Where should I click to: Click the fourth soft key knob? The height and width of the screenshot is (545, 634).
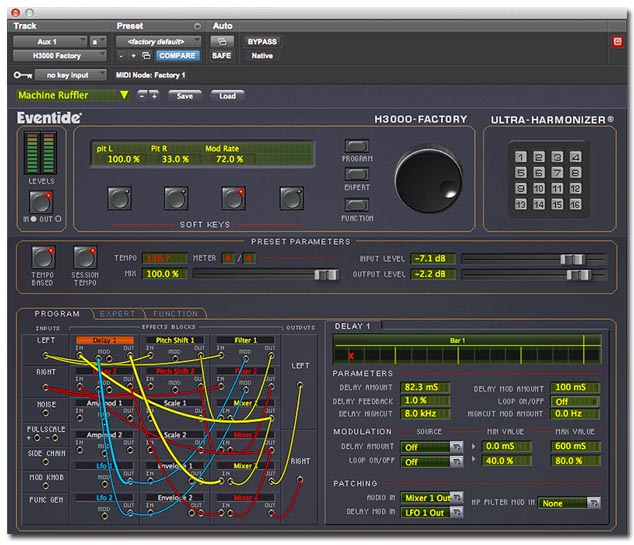pos(292,198)
